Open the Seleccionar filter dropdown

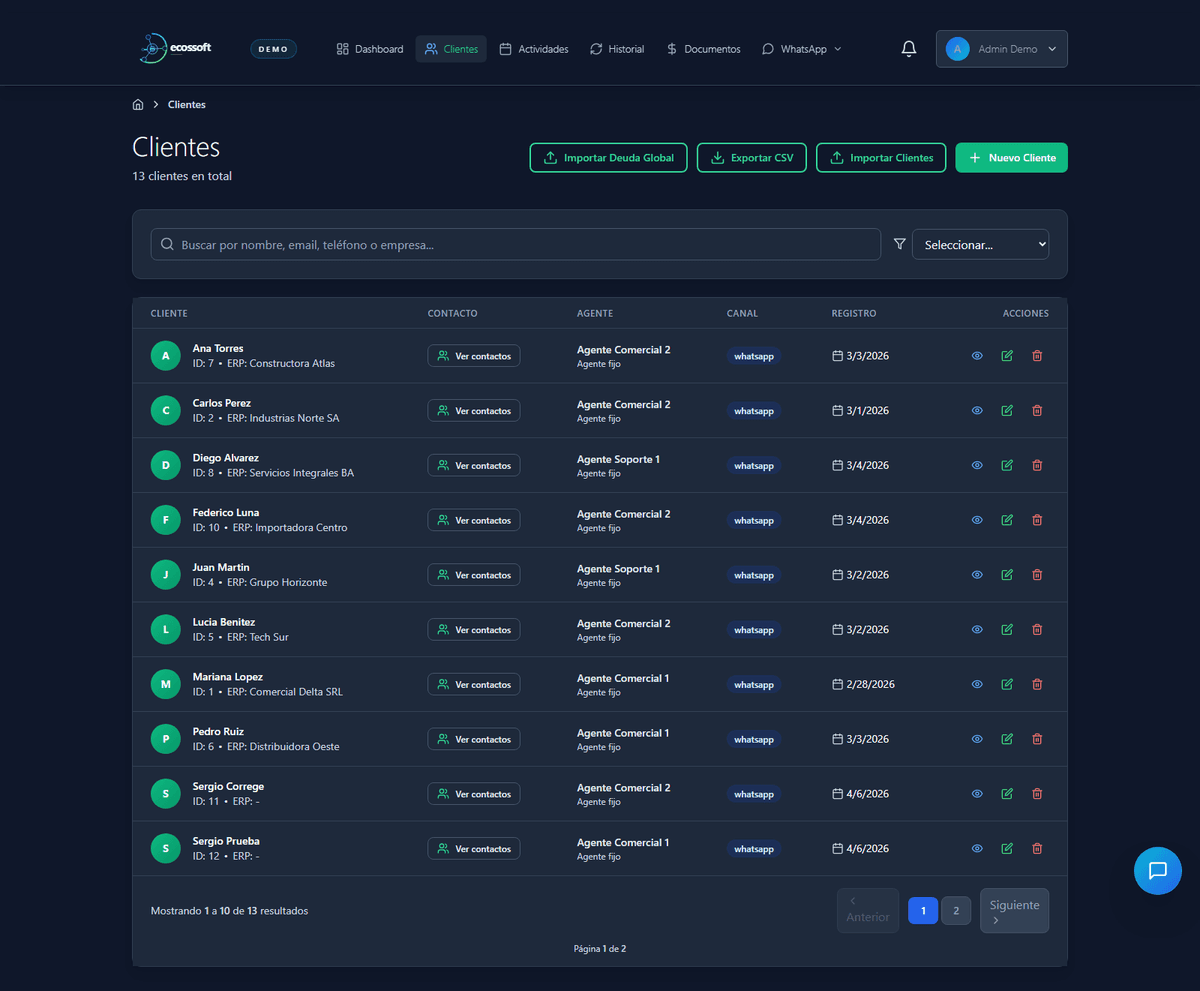pyautogui.click(x=980, y=244)
